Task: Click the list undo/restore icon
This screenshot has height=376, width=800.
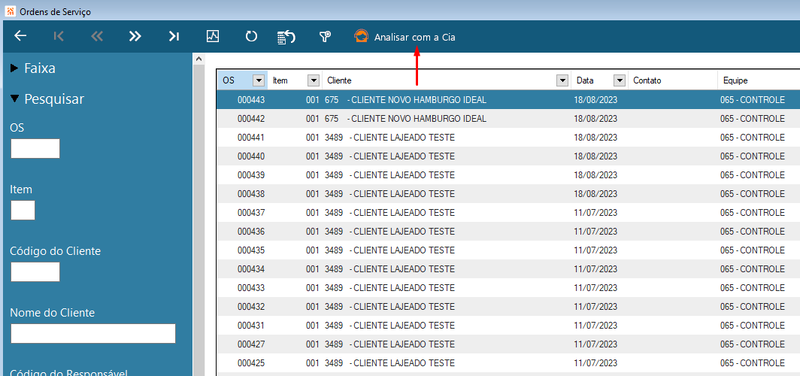Action: click(x=286, y=37)
